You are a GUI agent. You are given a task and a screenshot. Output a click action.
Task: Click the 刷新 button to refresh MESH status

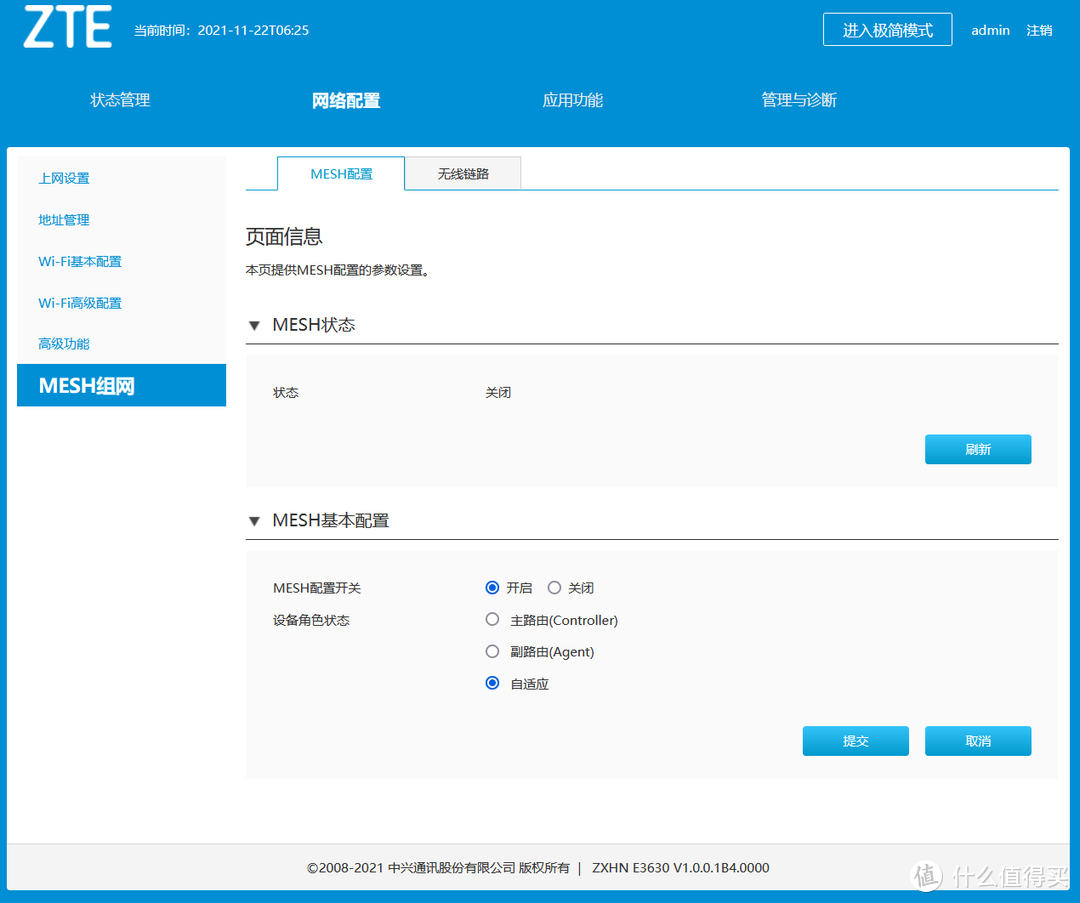point(977,449)
